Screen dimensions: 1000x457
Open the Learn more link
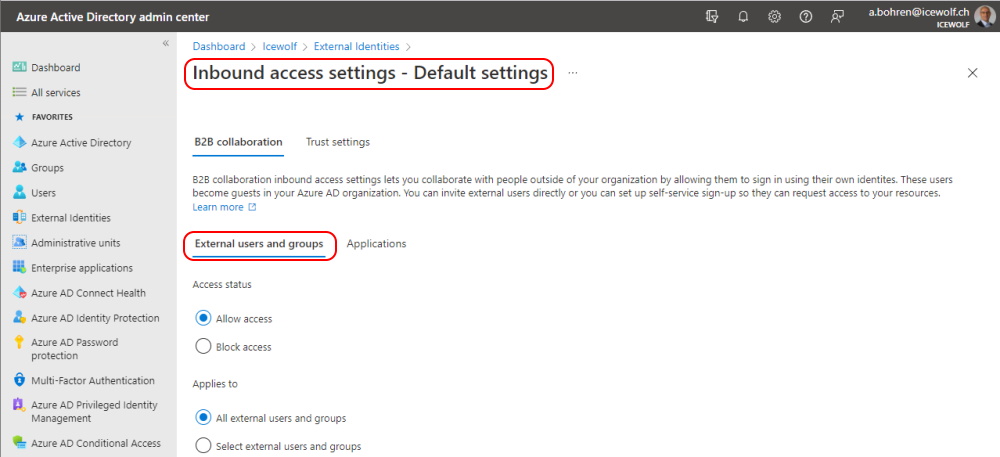pyautogui.click(x=224, y=207)
